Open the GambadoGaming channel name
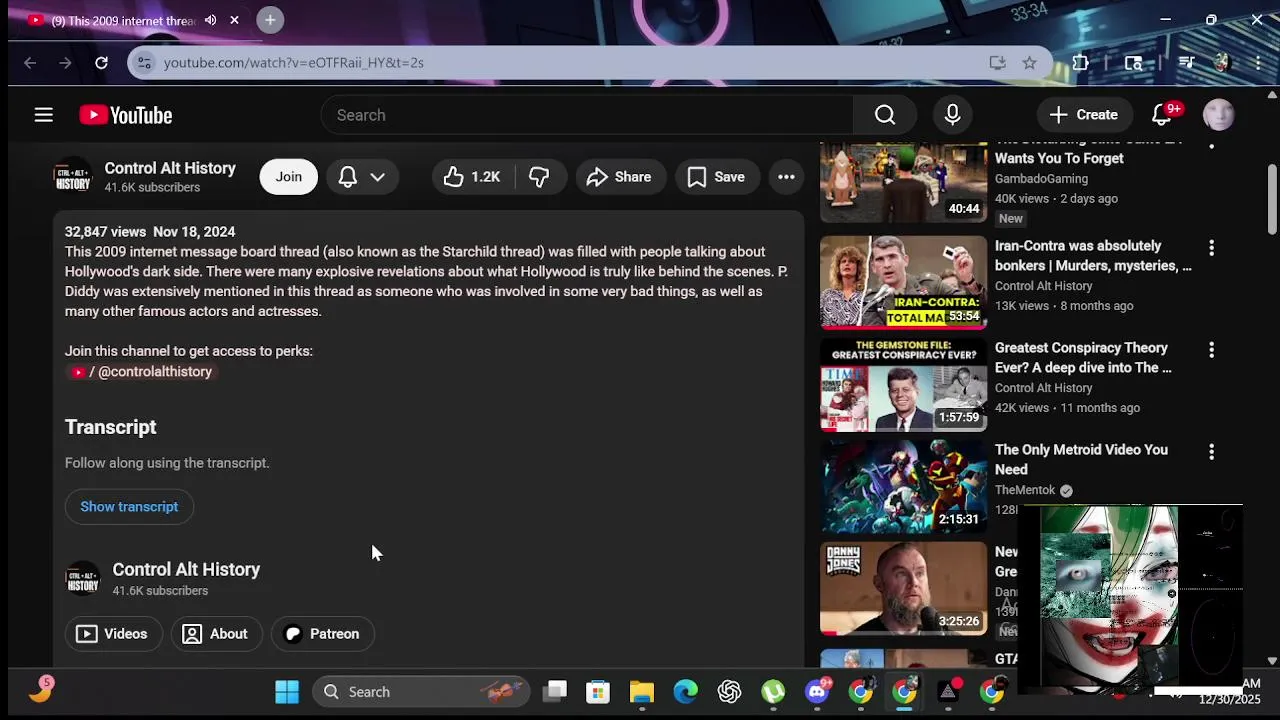This screenshot has width=1280, height=720. (x=1041, y=179)
